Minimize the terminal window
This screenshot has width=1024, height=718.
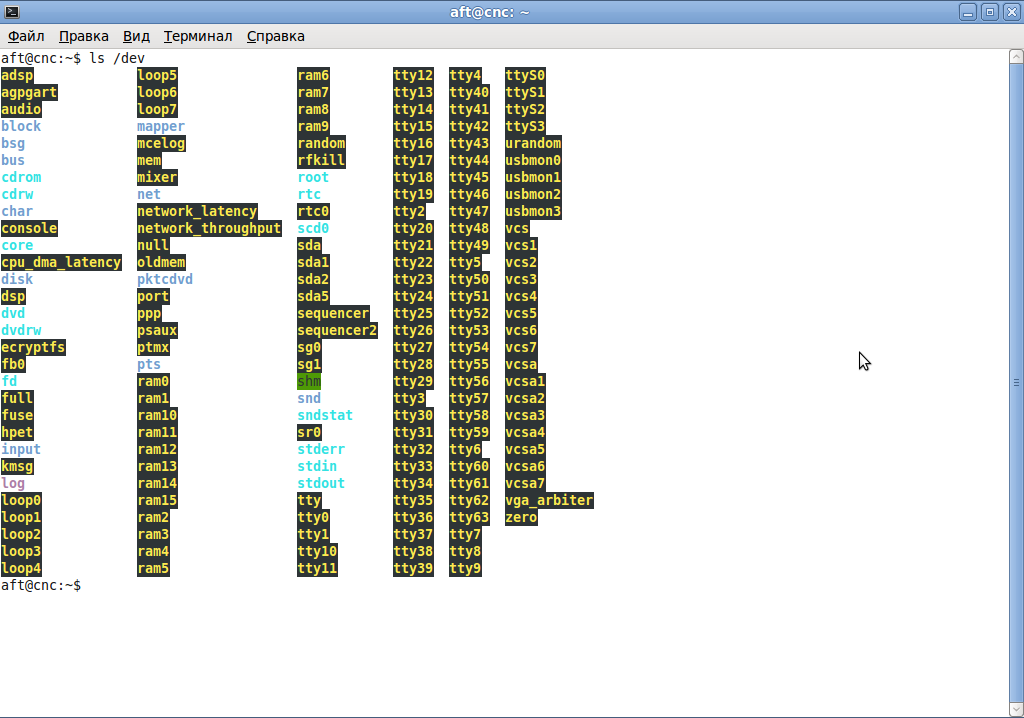tap(968, 12)
